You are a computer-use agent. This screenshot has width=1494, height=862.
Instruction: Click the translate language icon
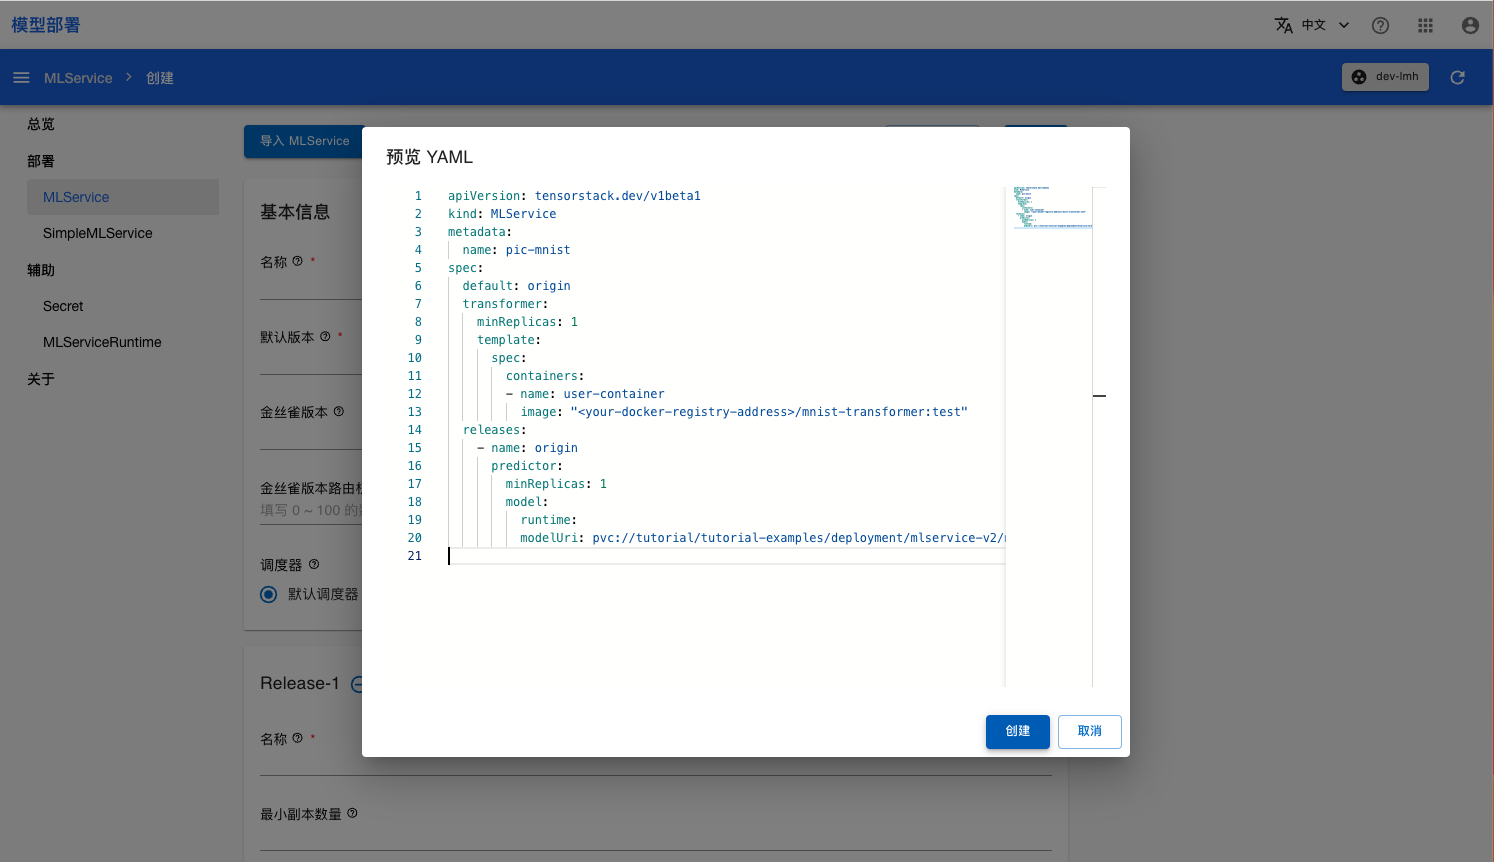click(x=1284, y=25)
